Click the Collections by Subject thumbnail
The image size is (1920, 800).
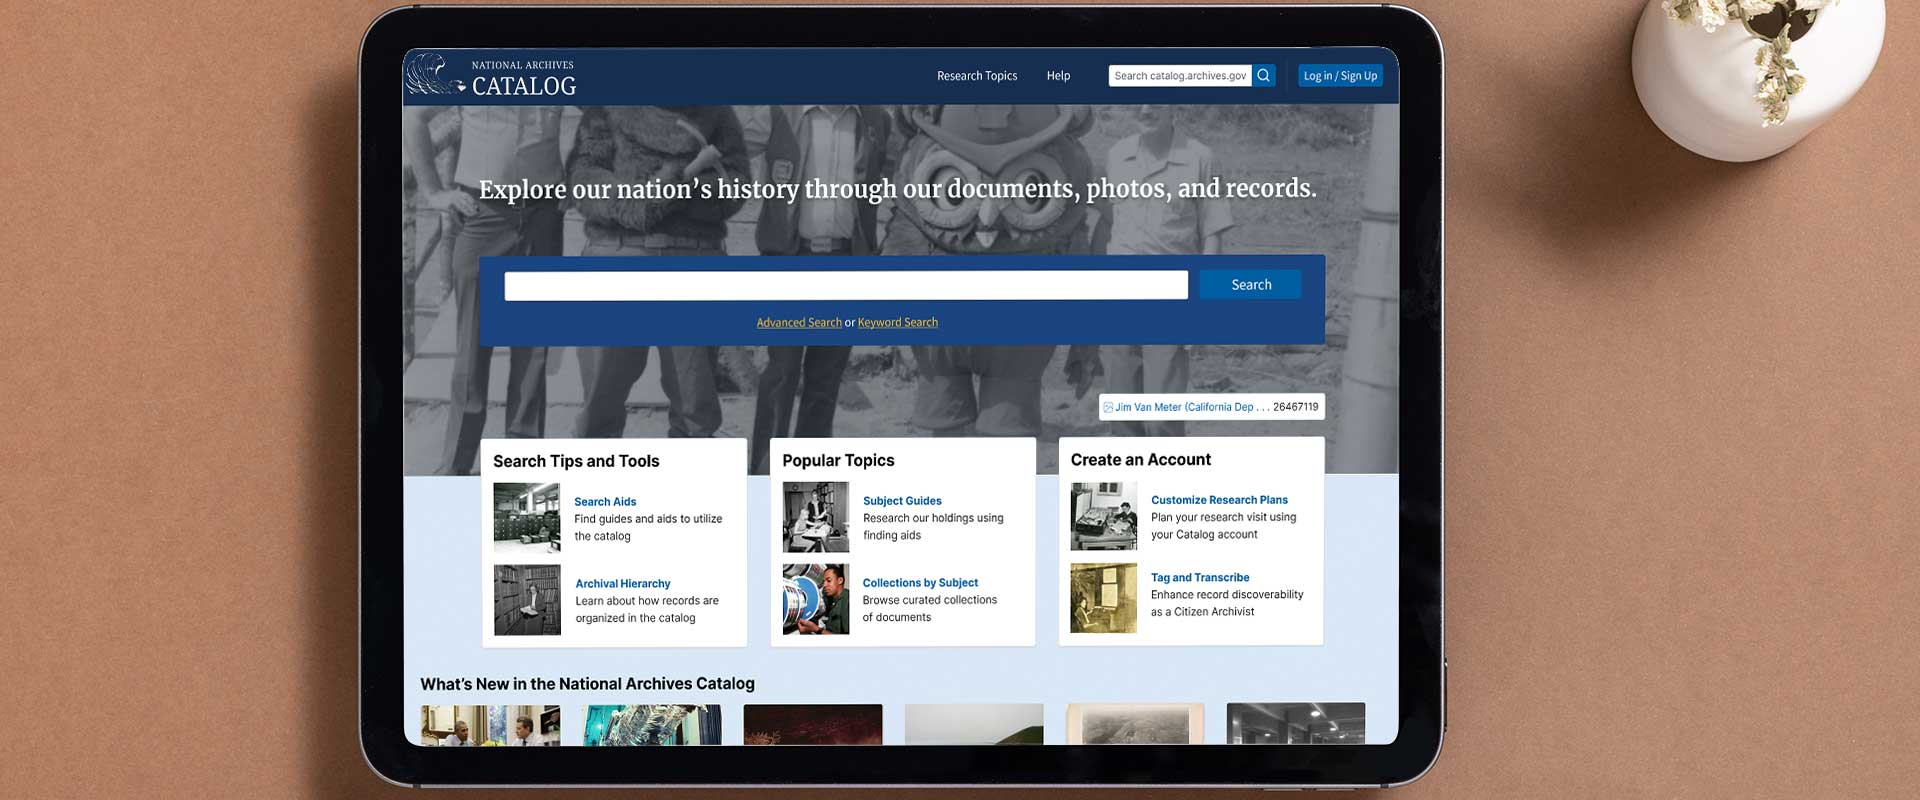click(x=815, y=599)
